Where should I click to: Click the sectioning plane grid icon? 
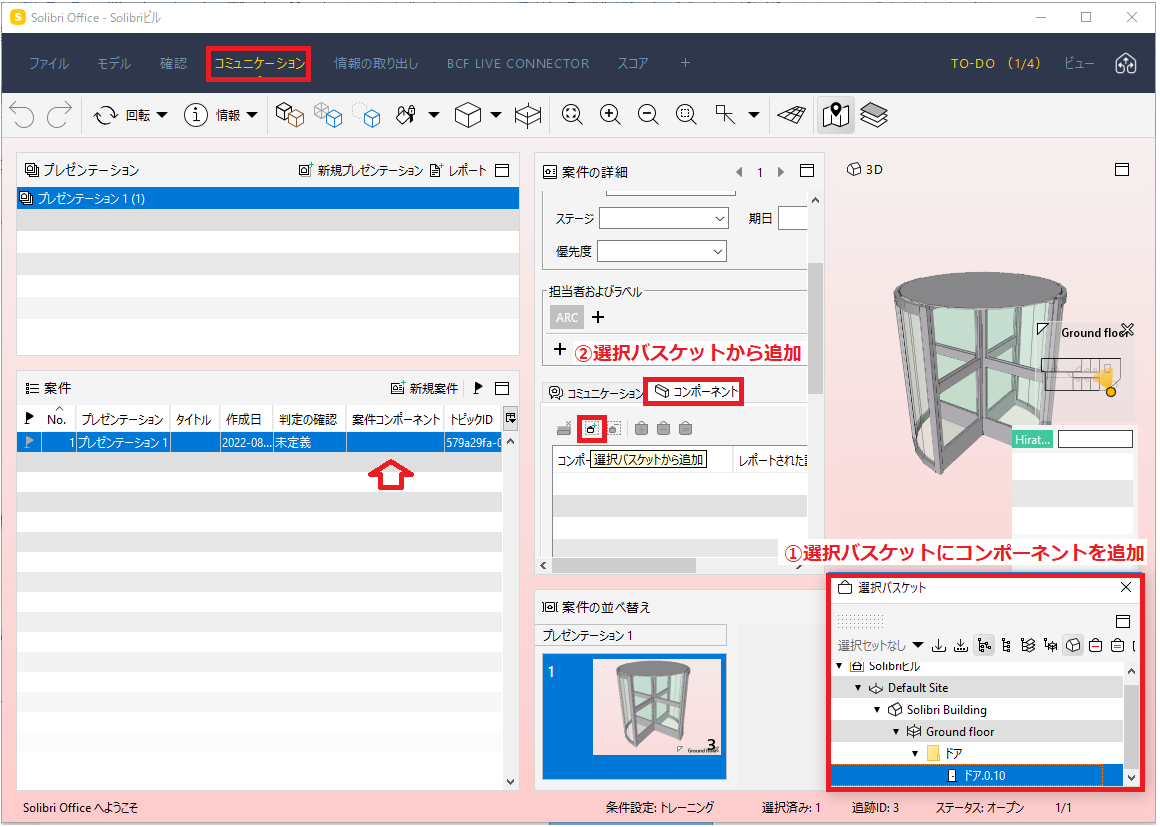tap(791, 115)
